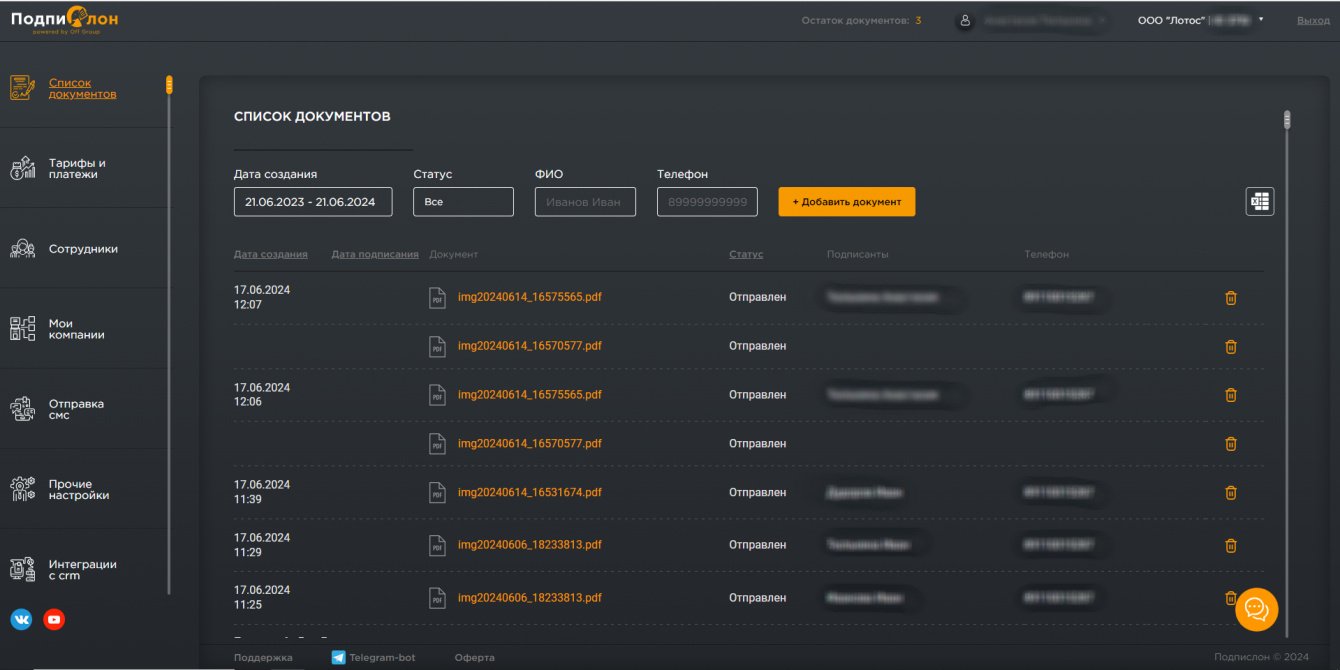Image resolution: width=1340 pixels, height=670 pixels.
Task: Focus the ФИО search field
Action: [x=585, y=202]
